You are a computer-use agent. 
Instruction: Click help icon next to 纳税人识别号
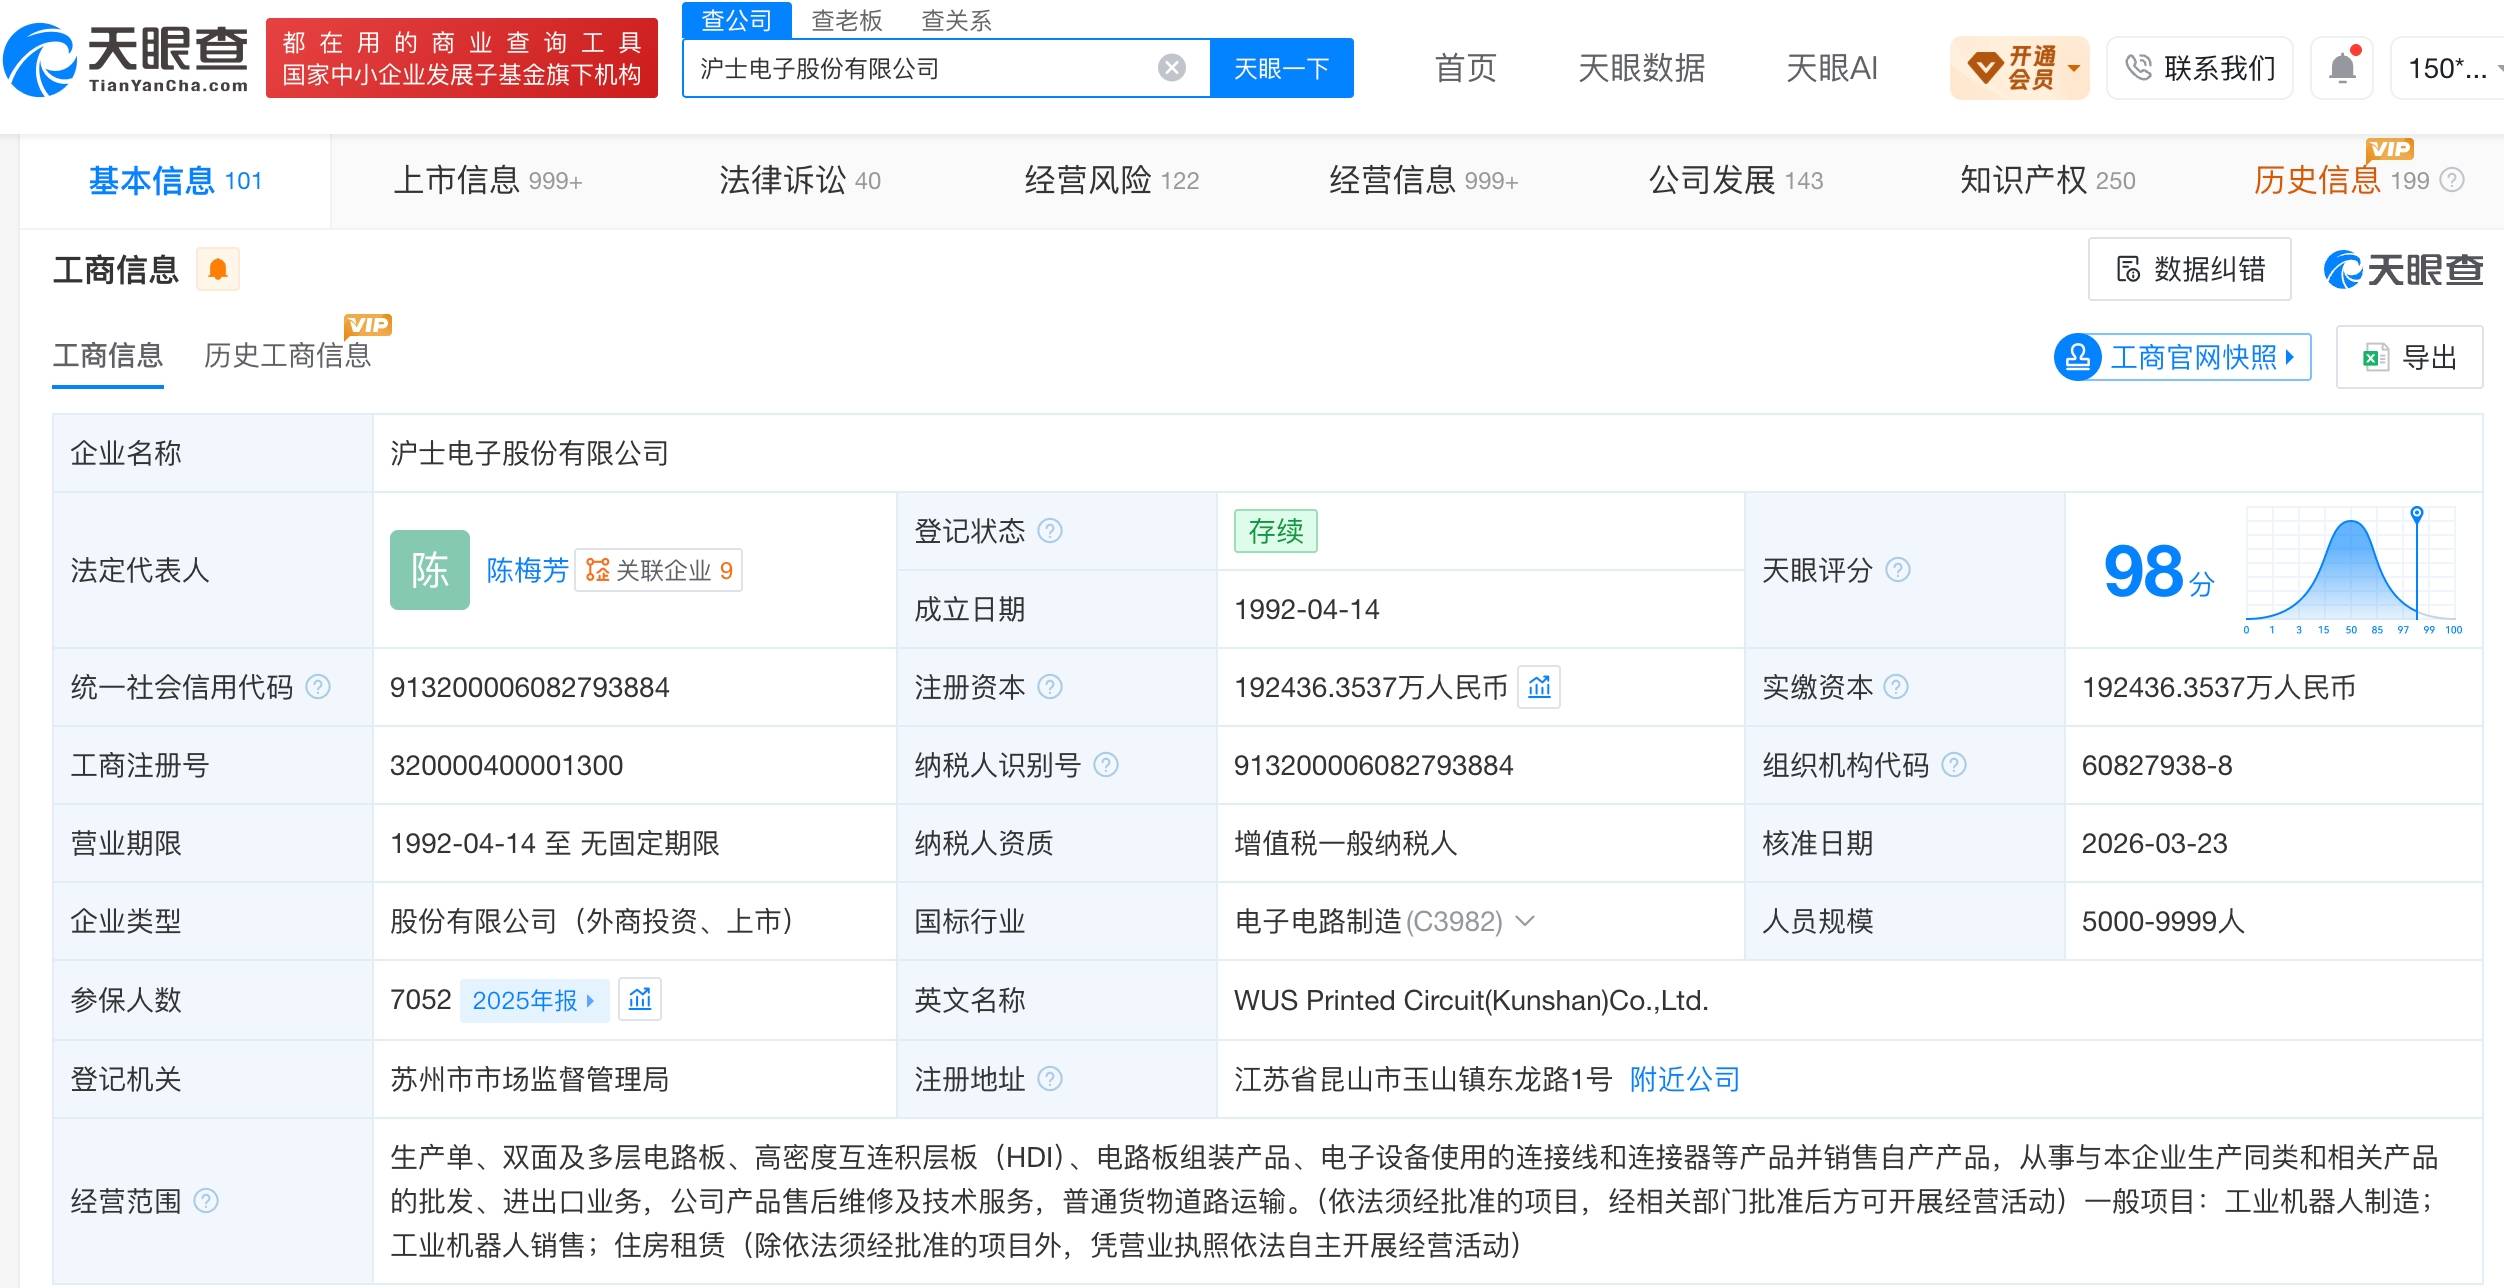1105,765
